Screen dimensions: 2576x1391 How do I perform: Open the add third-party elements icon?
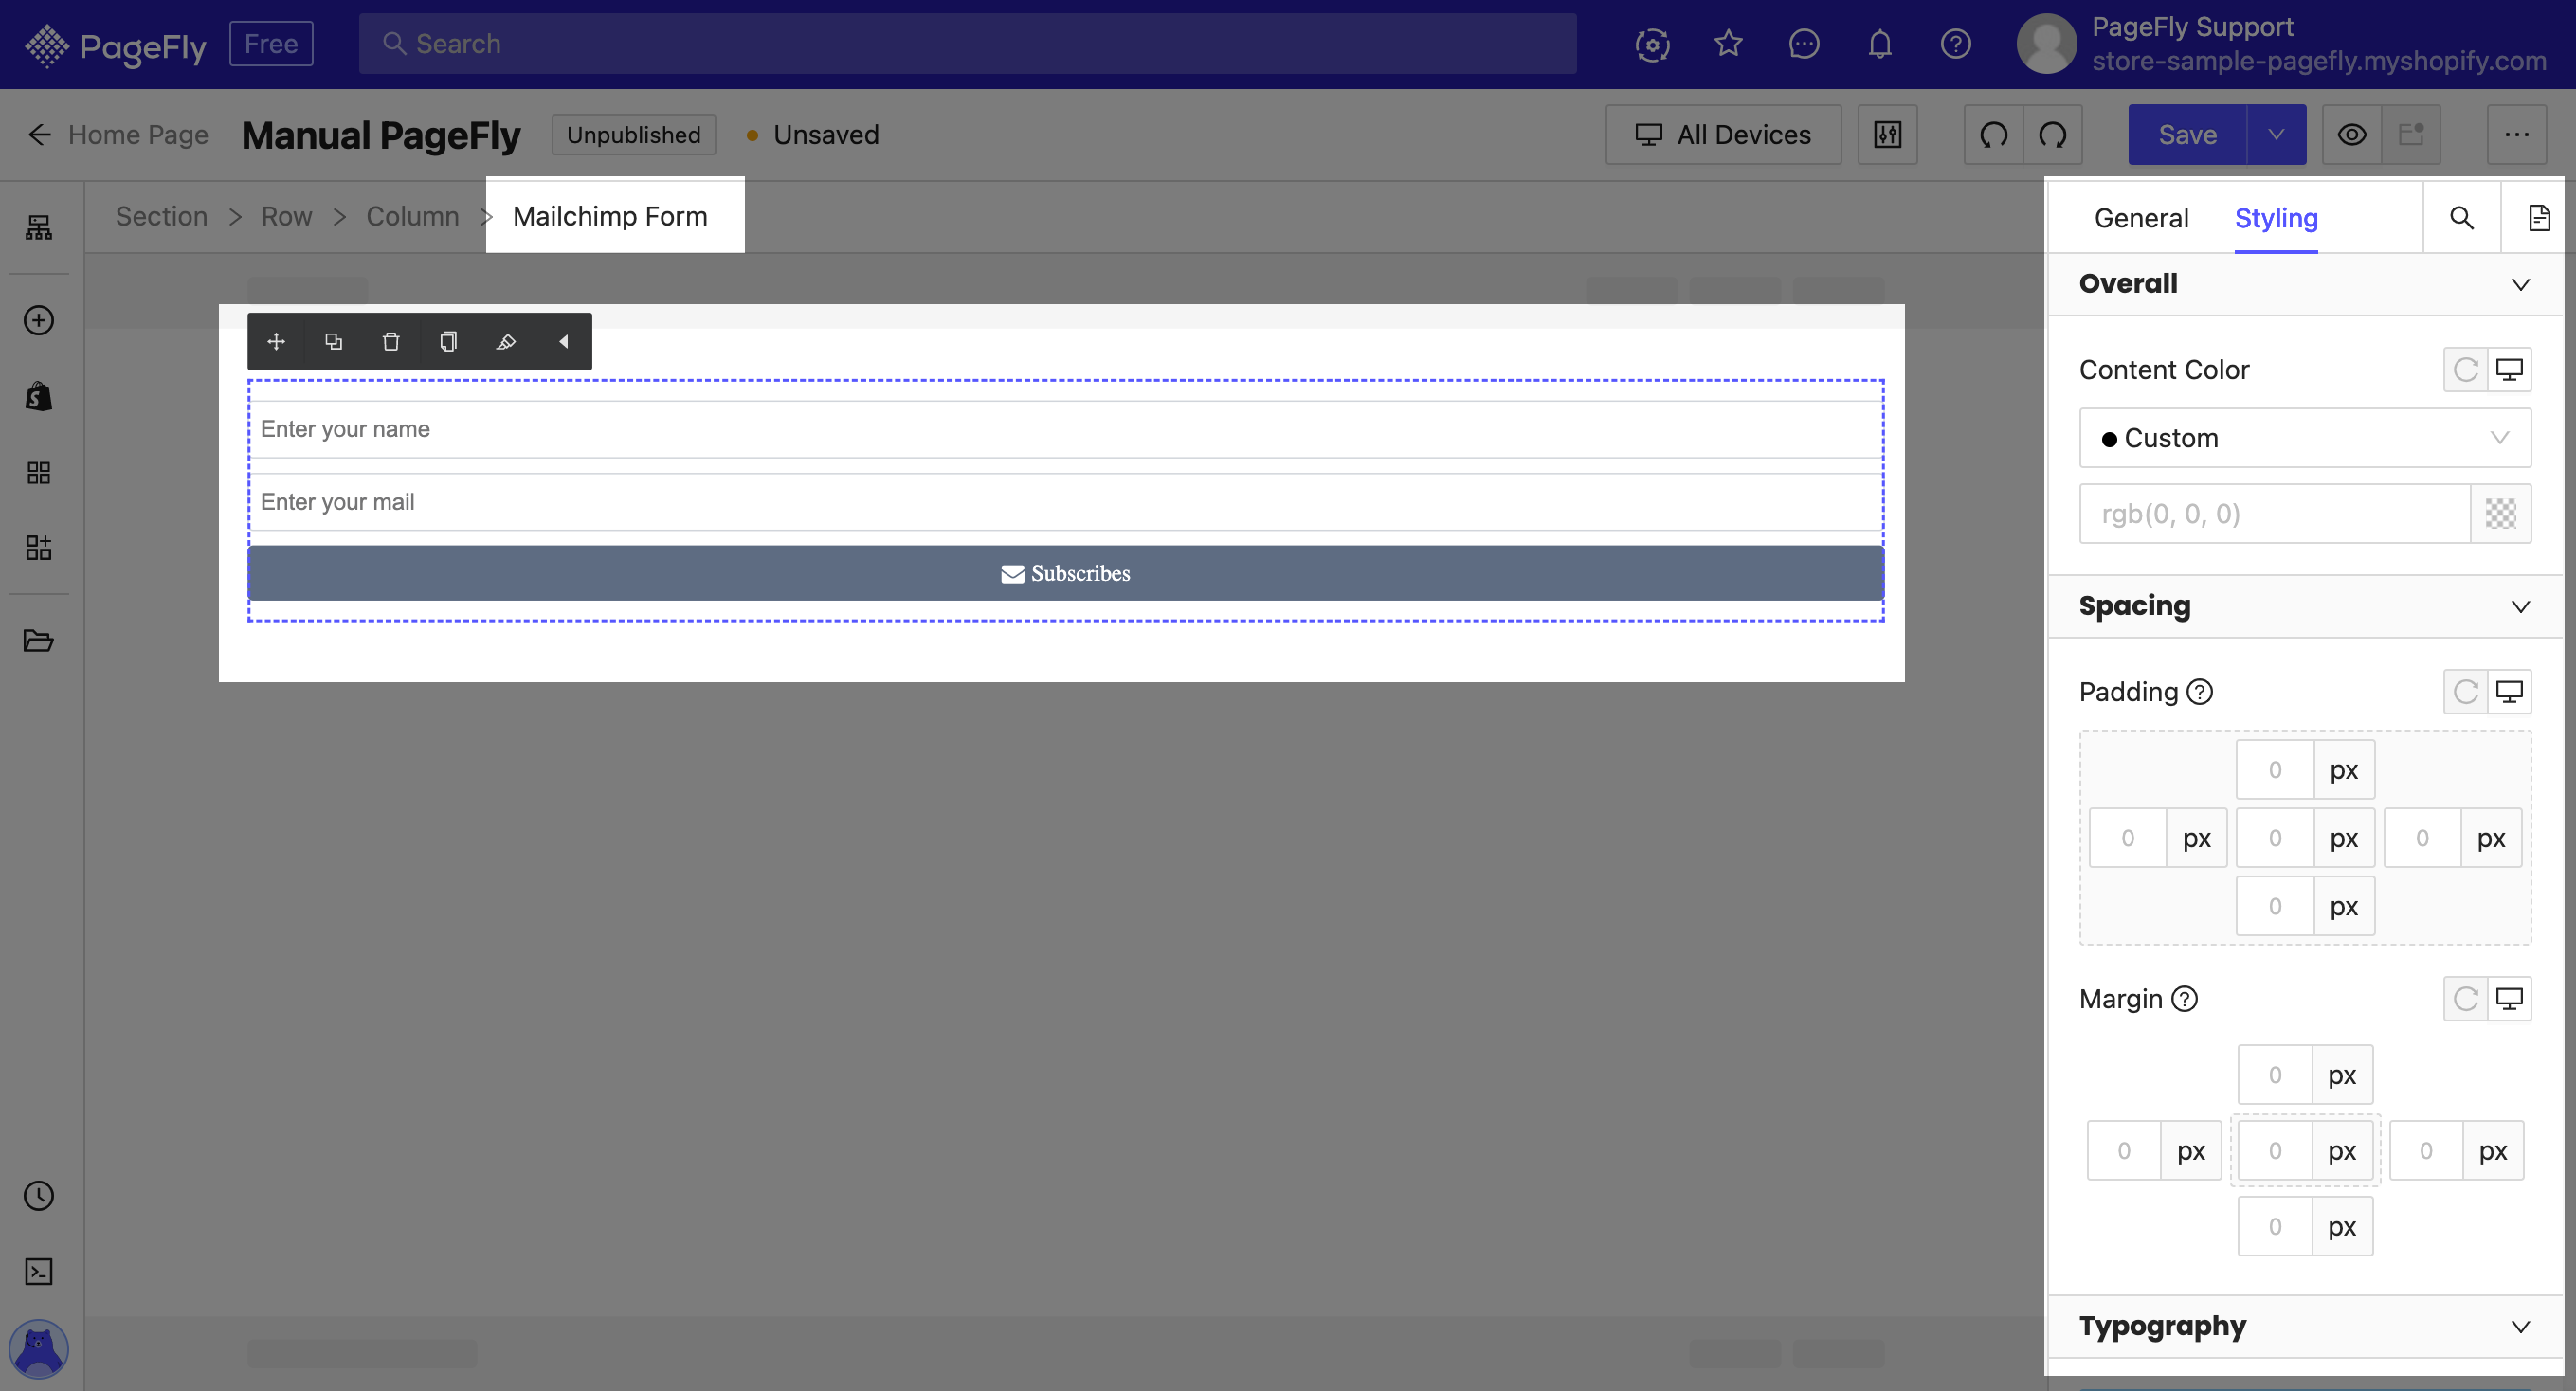(39, 548)
